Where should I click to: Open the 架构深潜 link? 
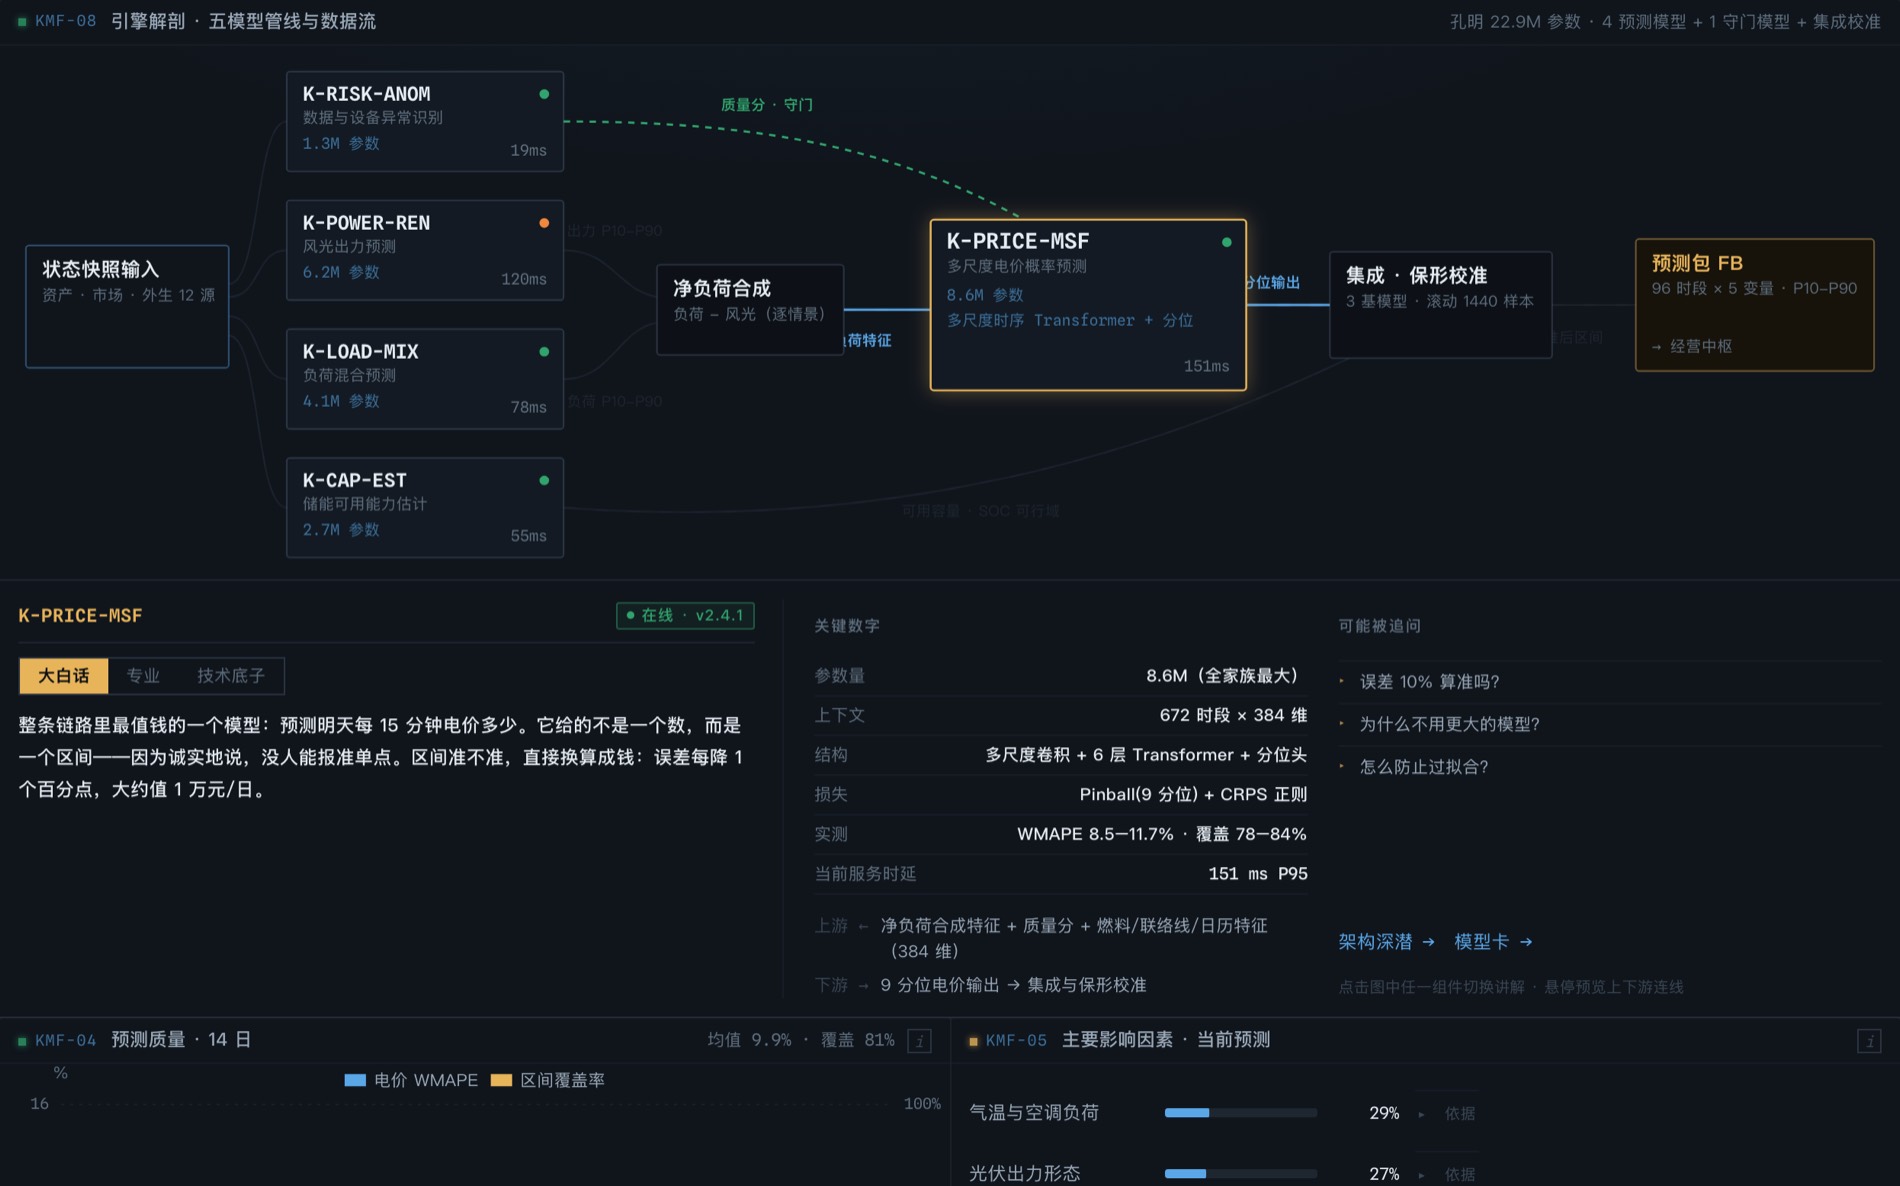pos(1386,942)
